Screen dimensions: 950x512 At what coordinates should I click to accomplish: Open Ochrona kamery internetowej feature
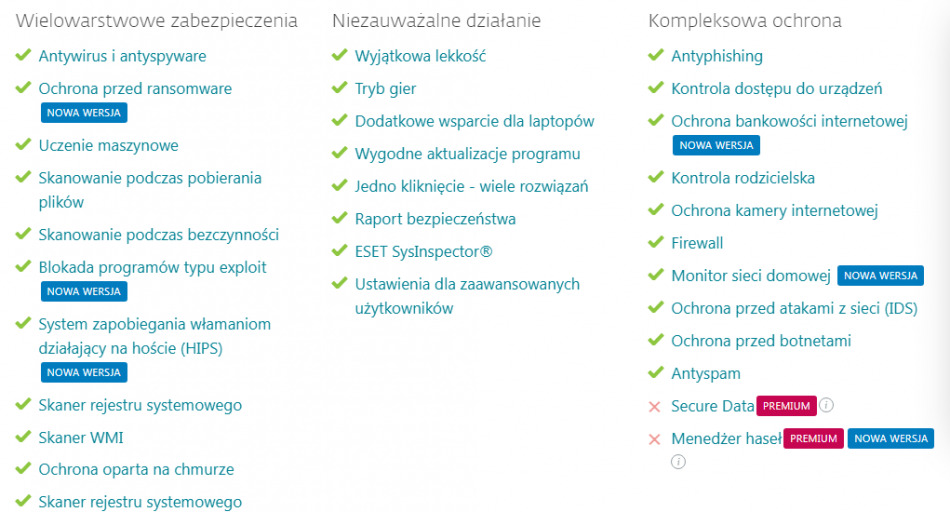(x=774, y=210)
